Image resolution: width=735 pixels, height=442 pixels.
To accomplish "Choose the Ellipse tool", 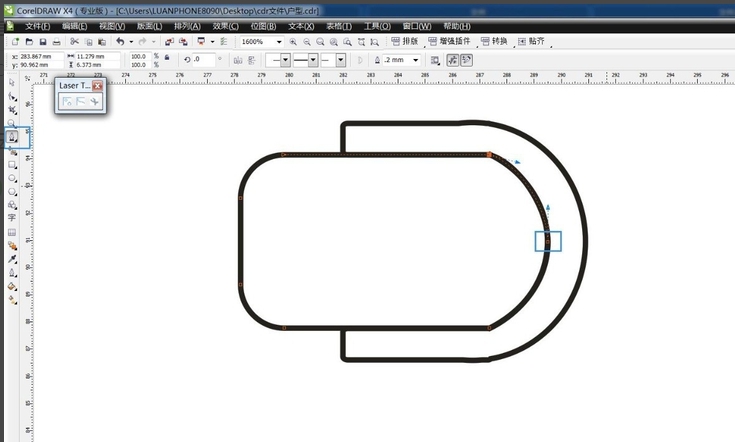I will coord(12,177).
